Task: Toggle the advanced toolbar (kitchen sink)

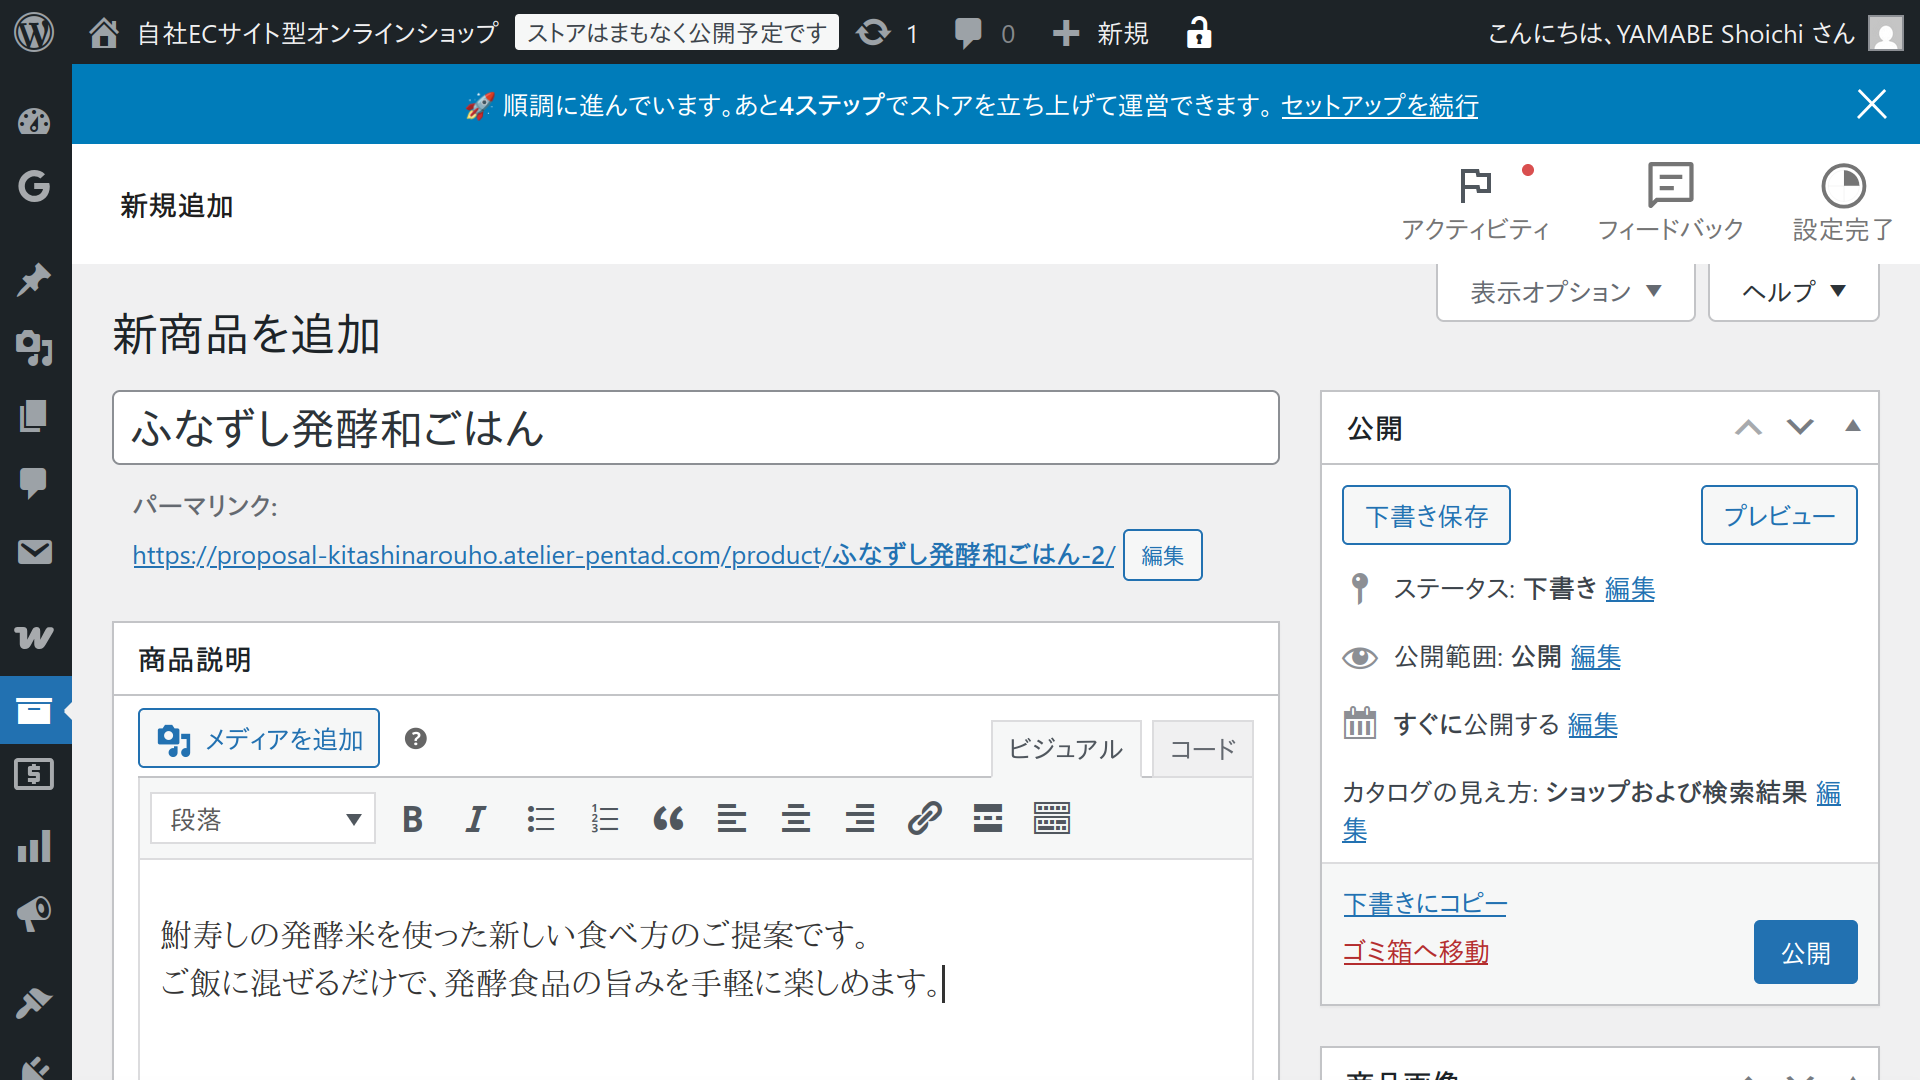Action: pos(1051,818)
